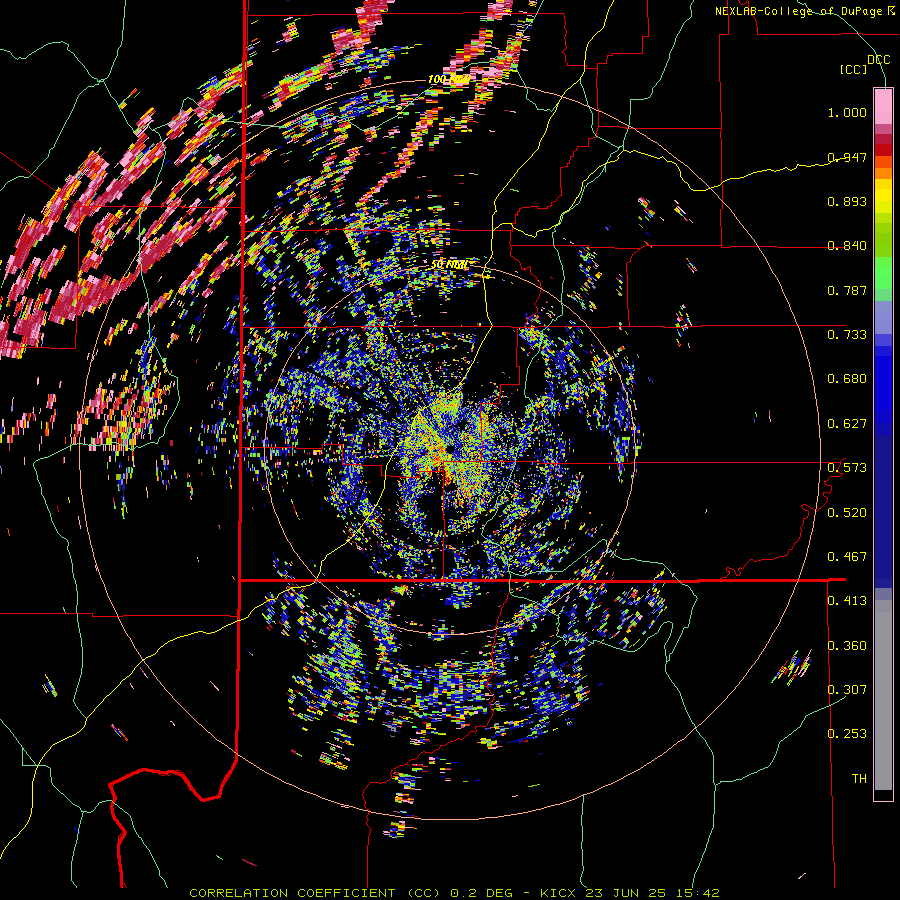
Task: Click the 100 NM range ring label
Action: (449, 79)
